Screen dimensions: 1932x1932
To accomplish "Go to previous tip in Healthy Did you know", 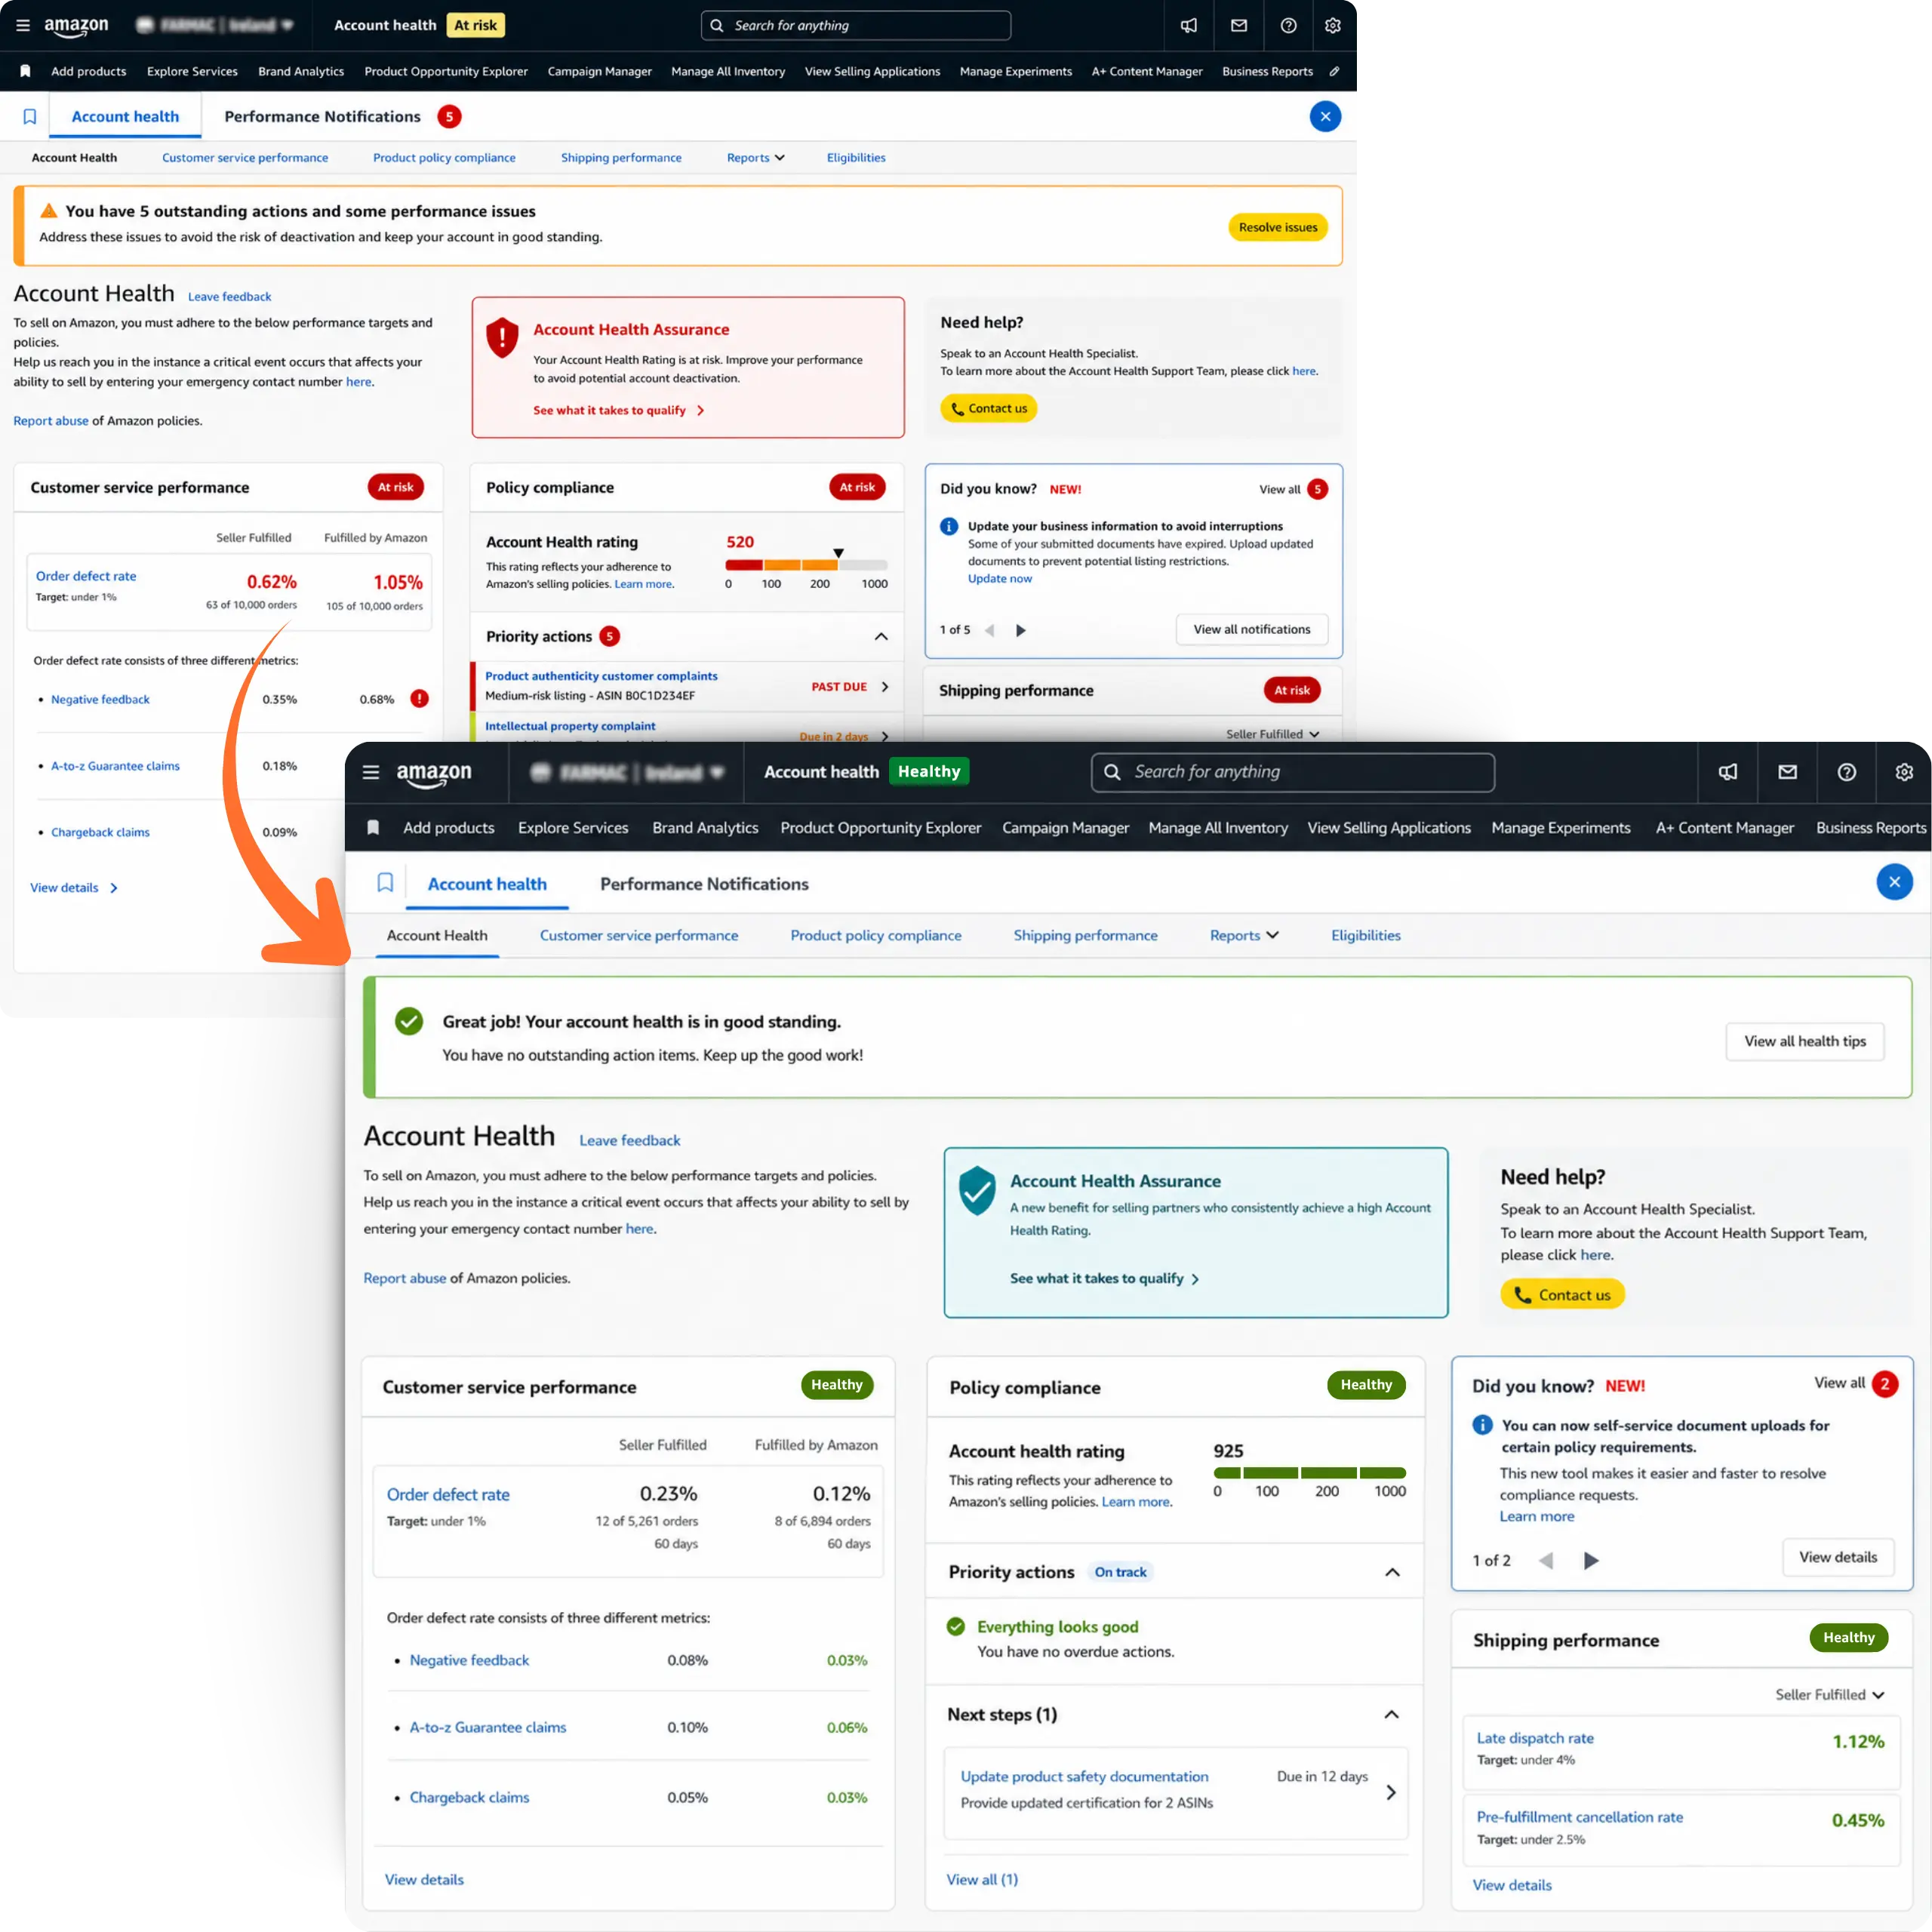I will (x=1546, y=1560).
